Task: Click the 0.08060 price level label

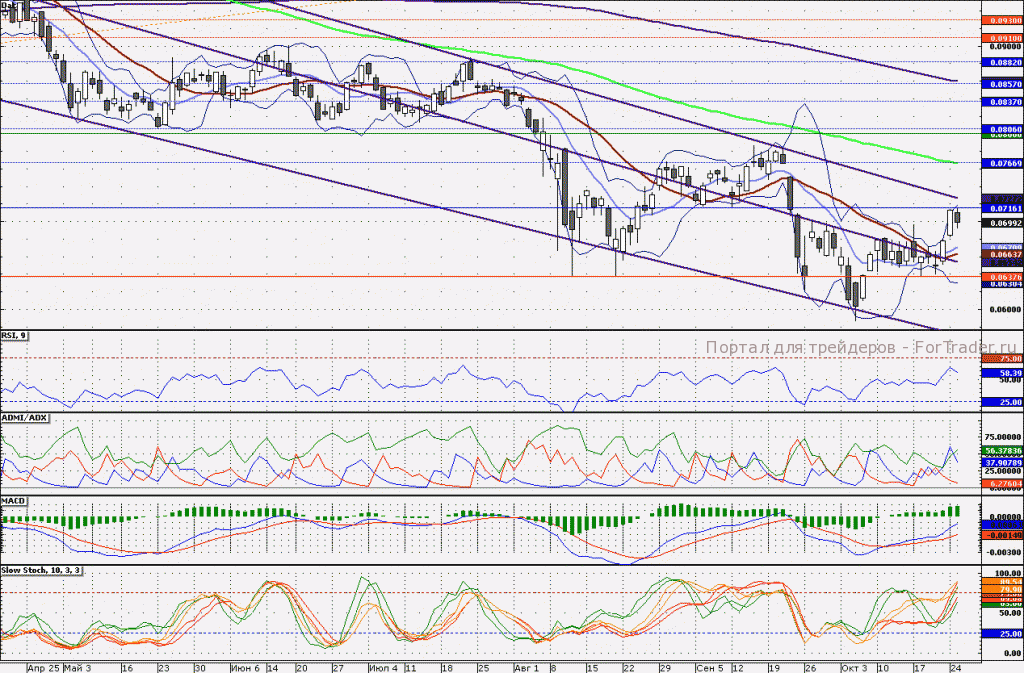Action: [x=1002, y=129]
